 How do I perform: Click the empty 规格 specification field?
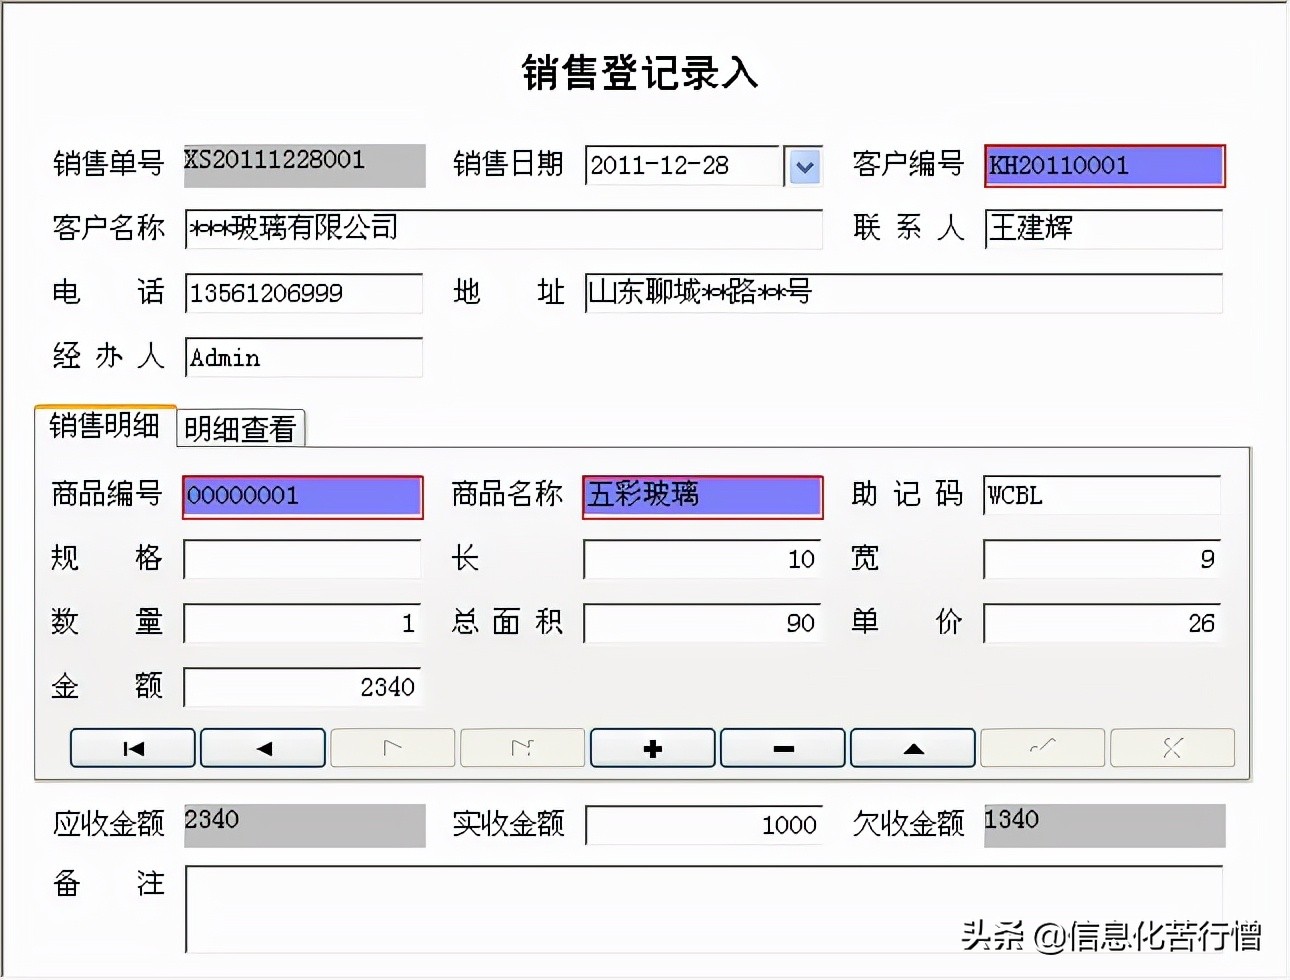tap(301, 559)
